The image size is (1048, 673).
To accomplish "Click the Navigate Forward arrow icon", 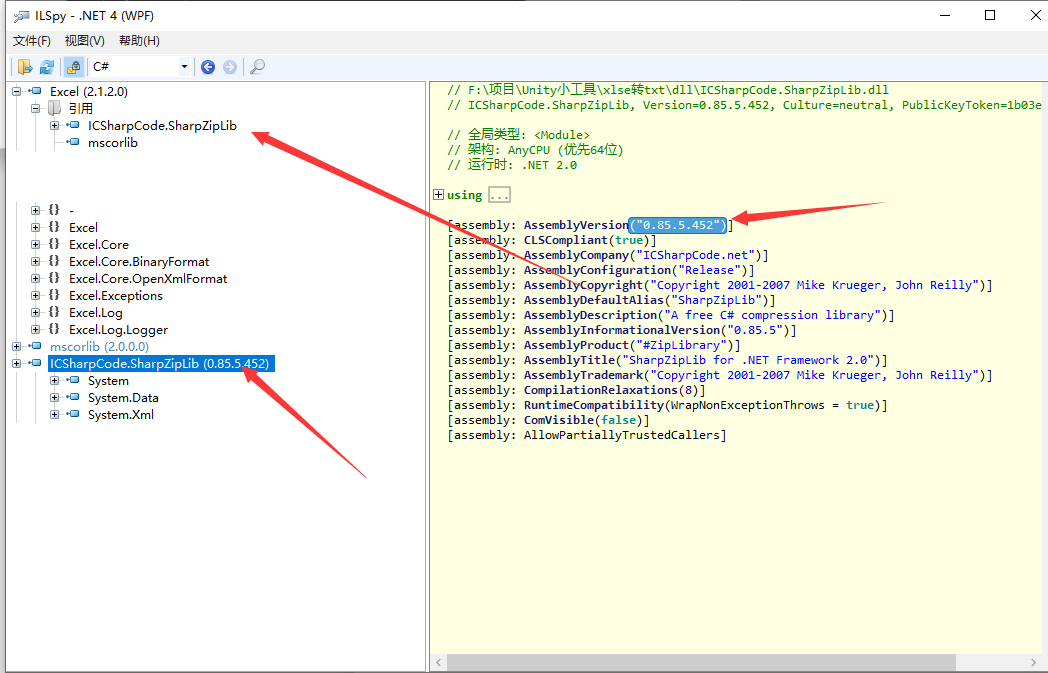I will coord(231,66).
